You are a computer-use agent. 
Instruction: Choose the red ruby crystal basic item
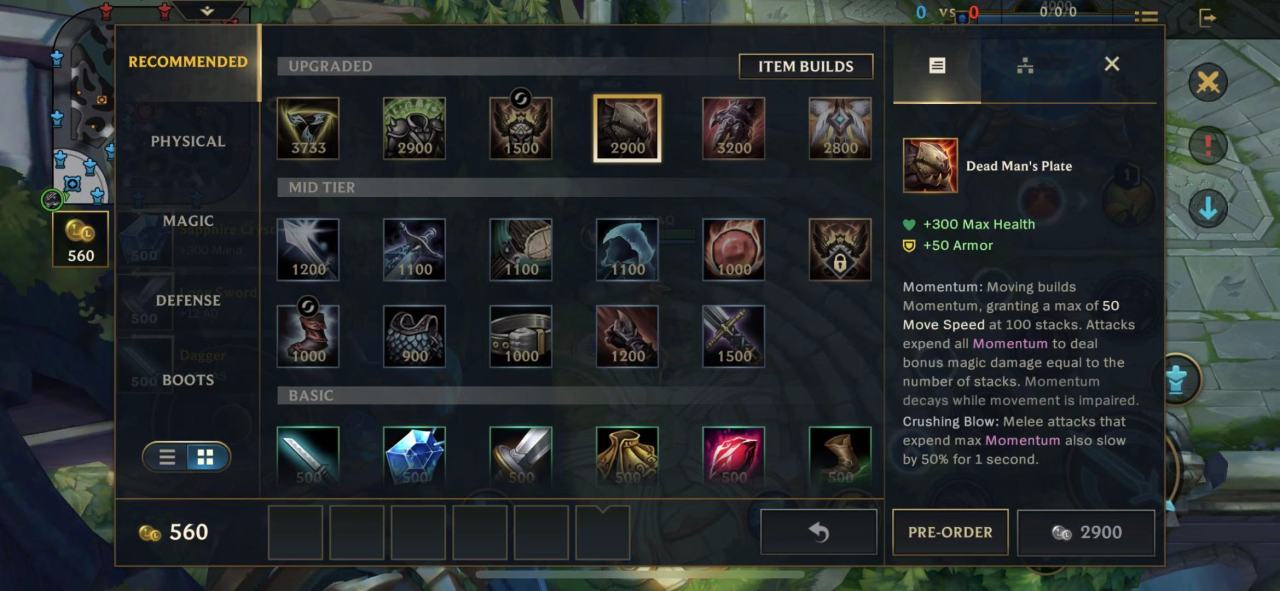point(734,457)
